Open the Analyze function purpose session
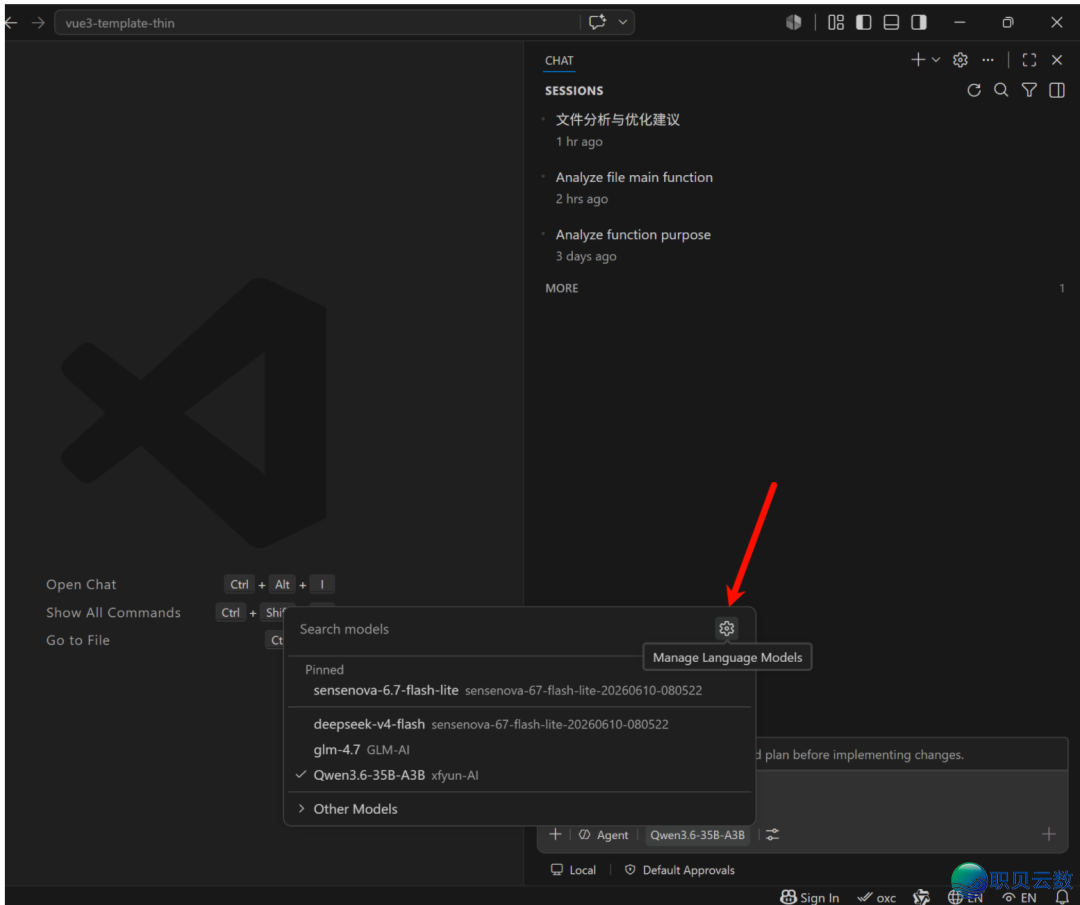Image resolution: width=1080 pixels, height=905 pixels. tap(802, 245)
